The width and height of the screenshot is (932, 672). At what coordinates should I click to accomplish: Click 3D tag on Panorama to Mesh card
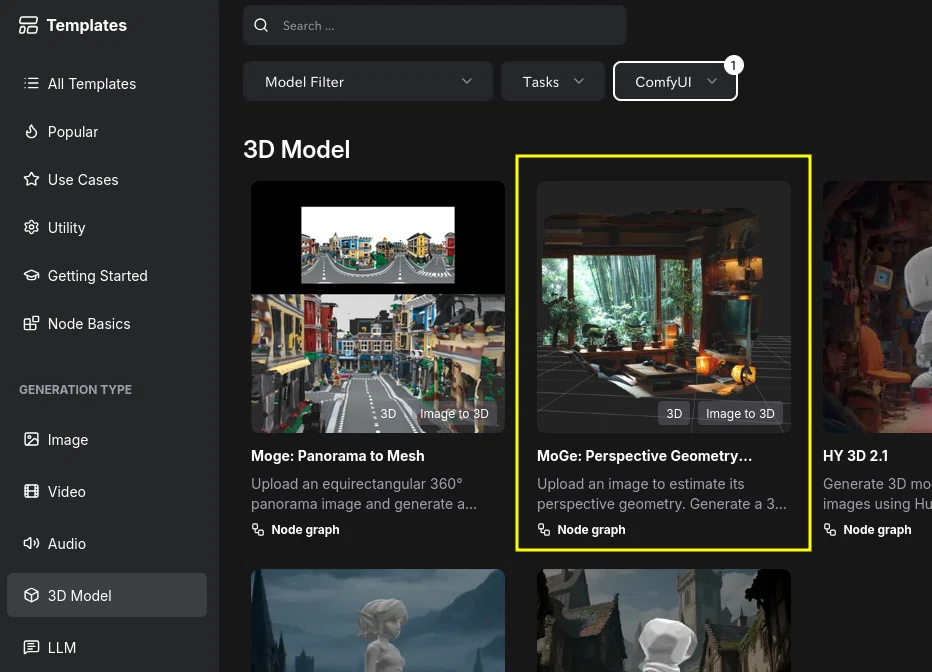(x=388, y=414)
